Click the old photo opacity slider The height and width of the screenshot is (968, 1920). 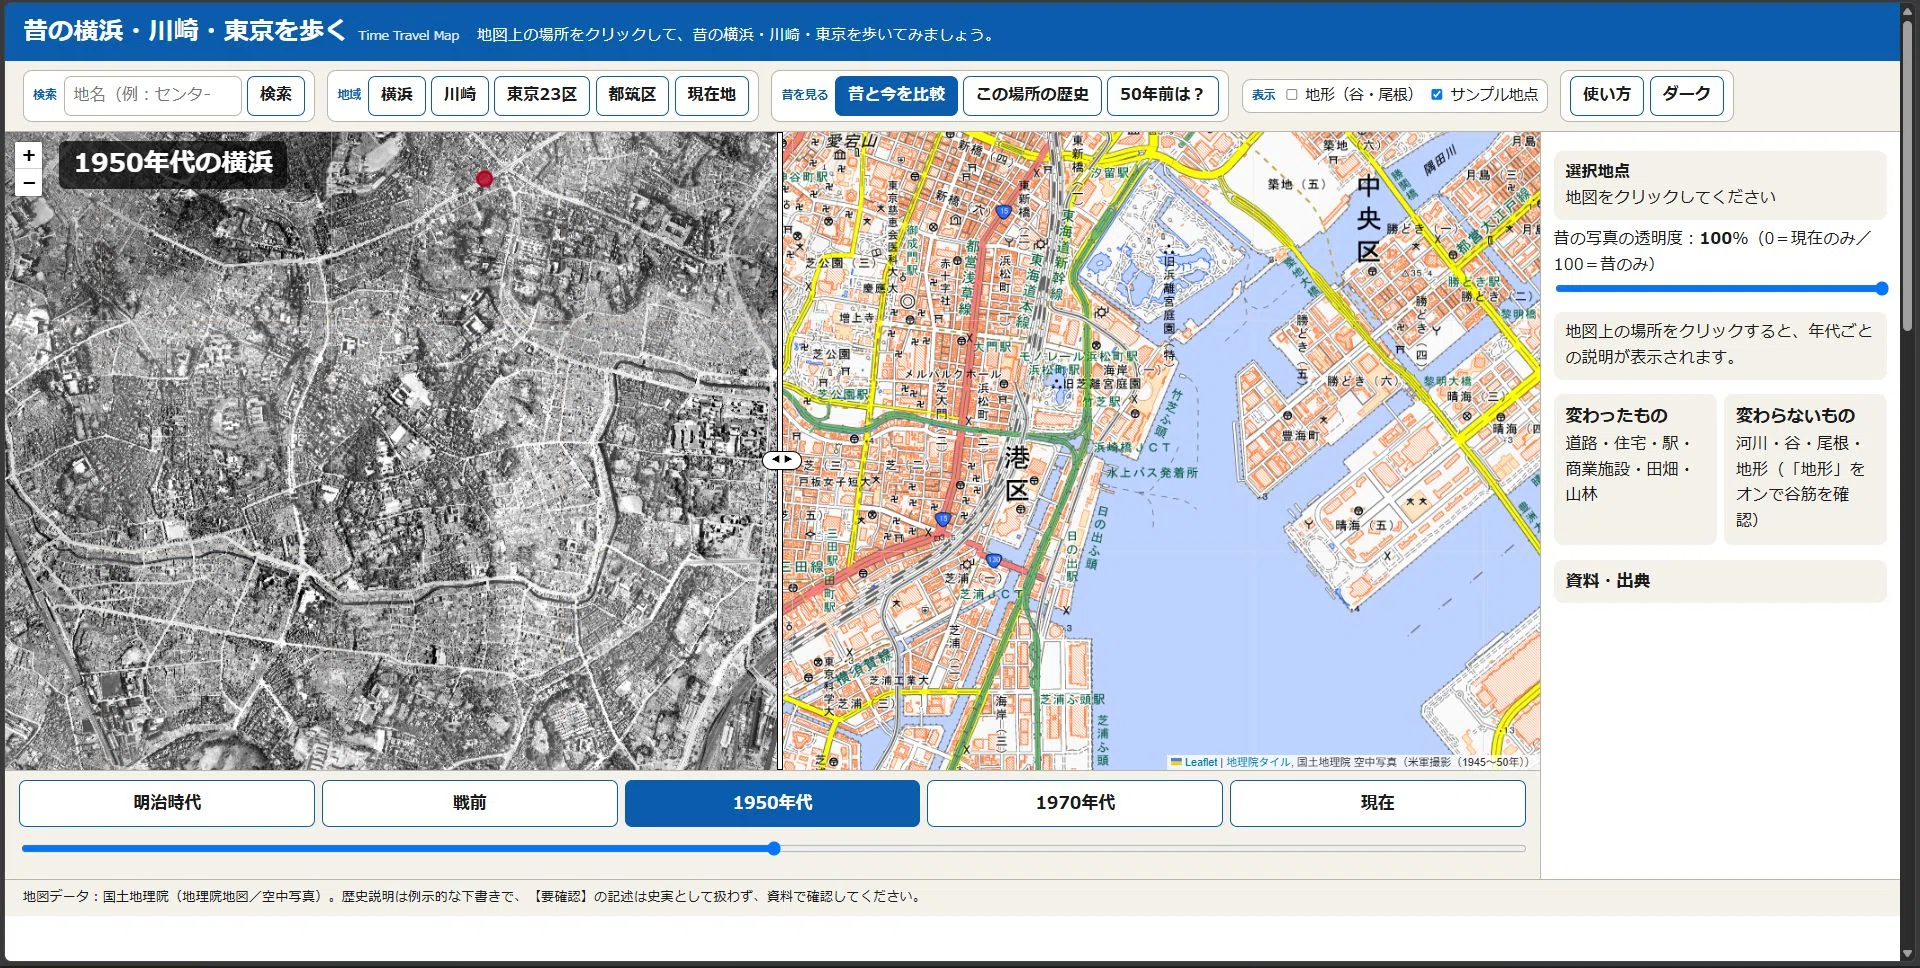pos(1720,289)
